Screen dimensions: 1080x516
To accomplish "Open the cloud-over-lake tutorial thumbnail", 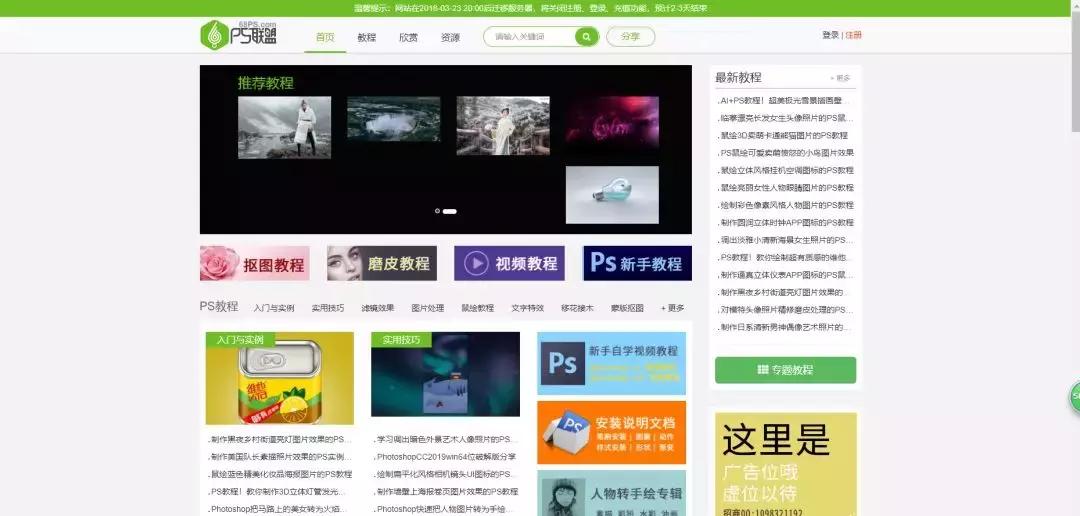I will click(x=393, y=118).
